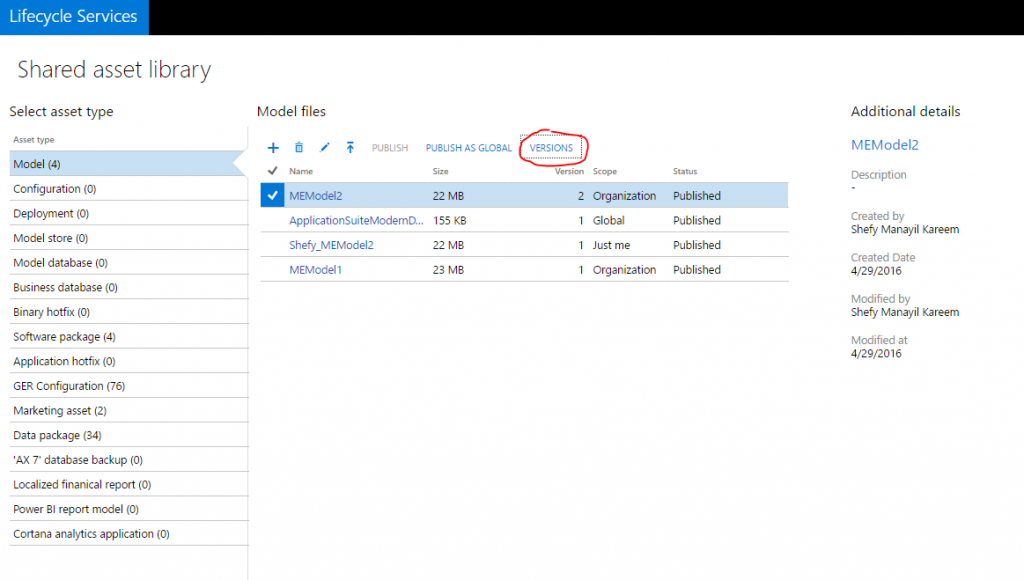1024x580 pixels.
Task: Click the greyed-out Publish button
Action: tap(390, 148)
